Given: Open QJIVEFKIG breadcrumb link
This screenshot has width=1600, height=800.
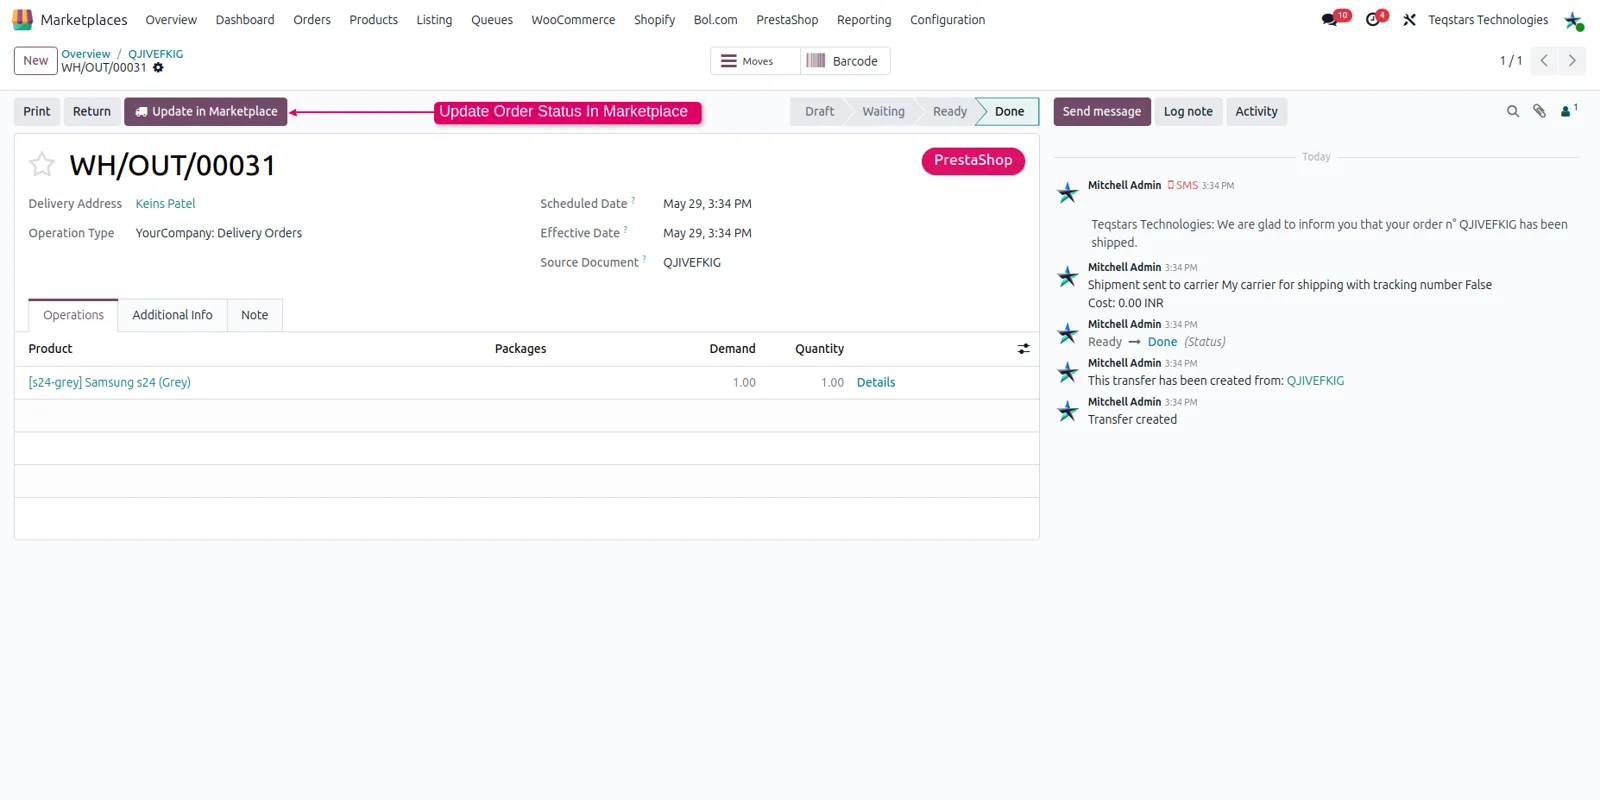Looking at the screenshot, I should [155, 54].
